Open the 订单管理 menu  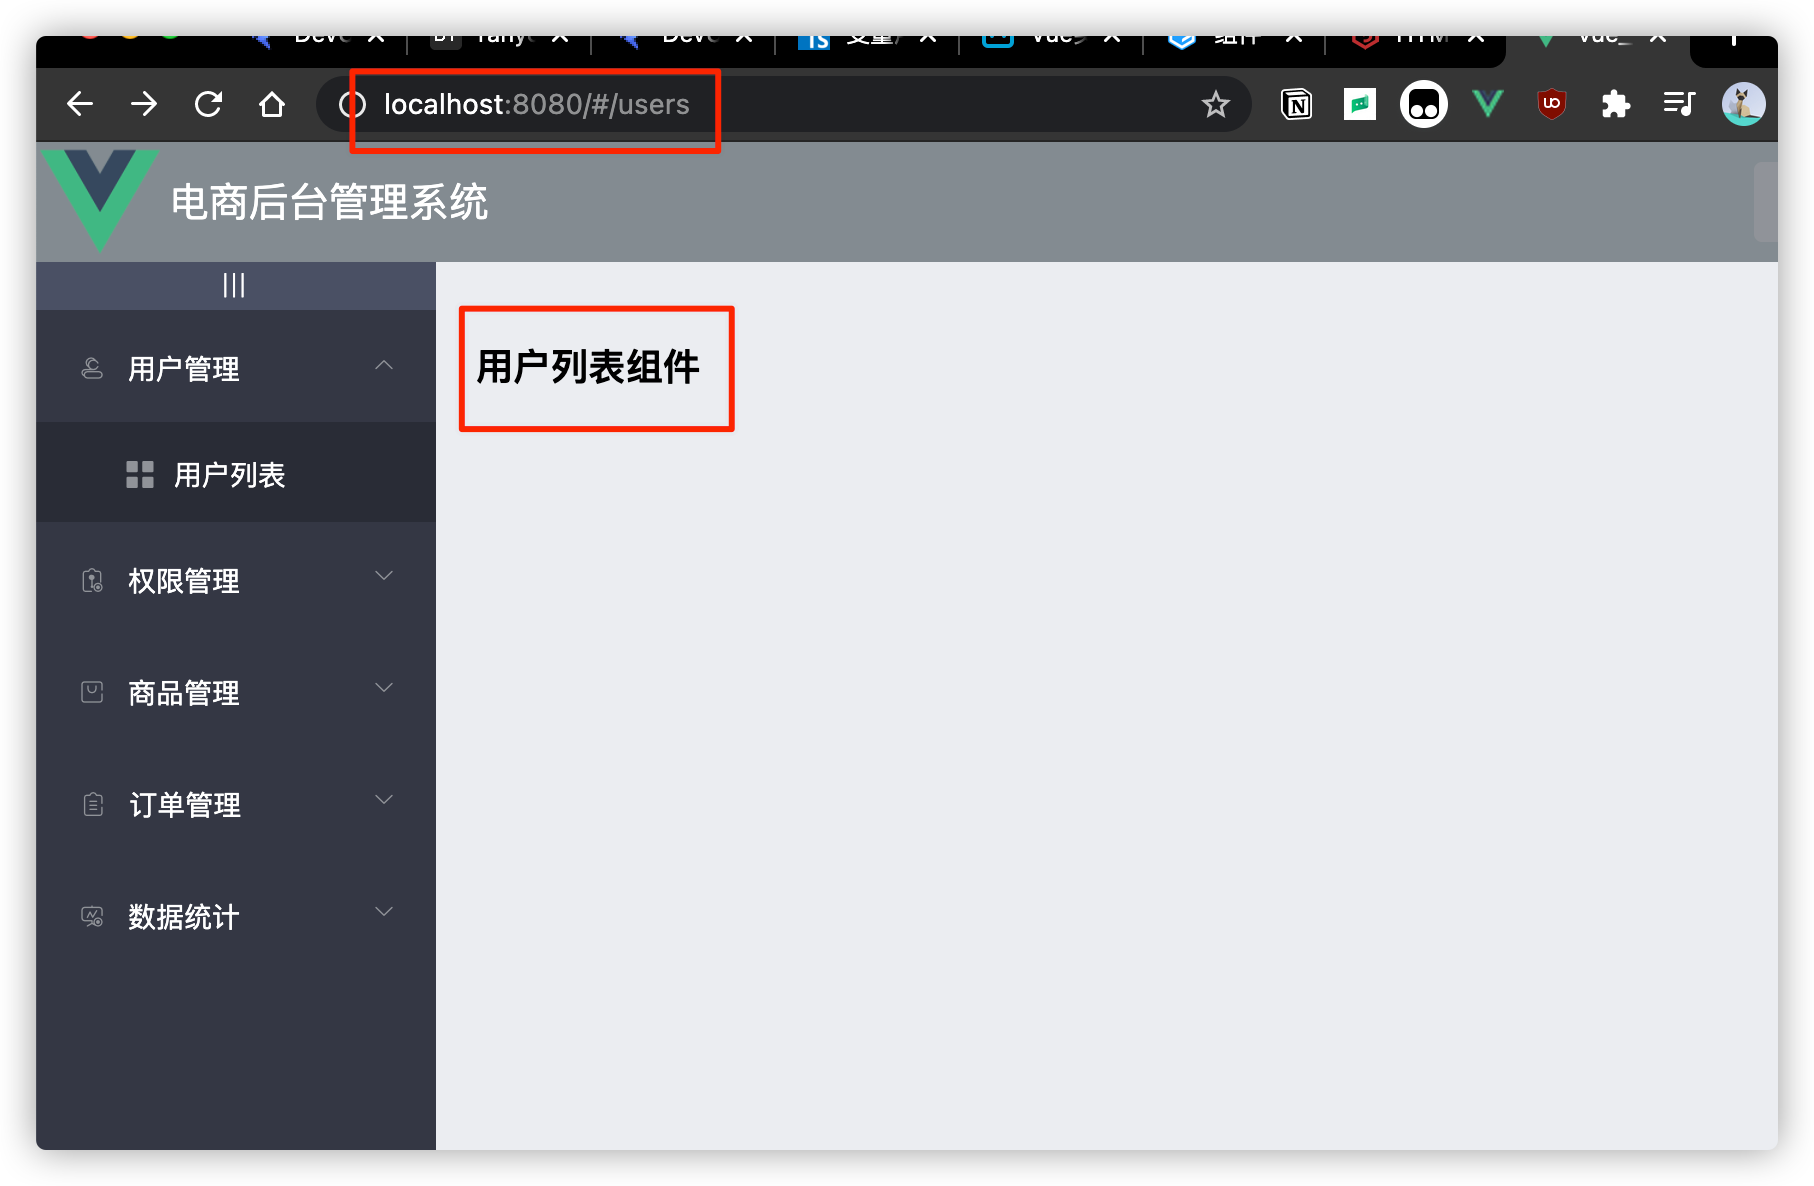point(236,804)
